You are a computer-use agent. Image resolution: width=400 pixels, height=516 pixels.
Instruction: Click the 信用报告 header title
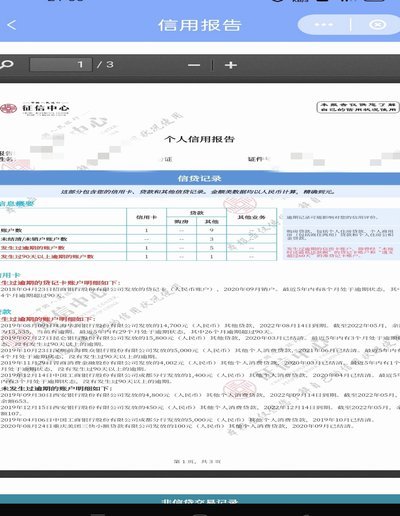tap(199, 25)
